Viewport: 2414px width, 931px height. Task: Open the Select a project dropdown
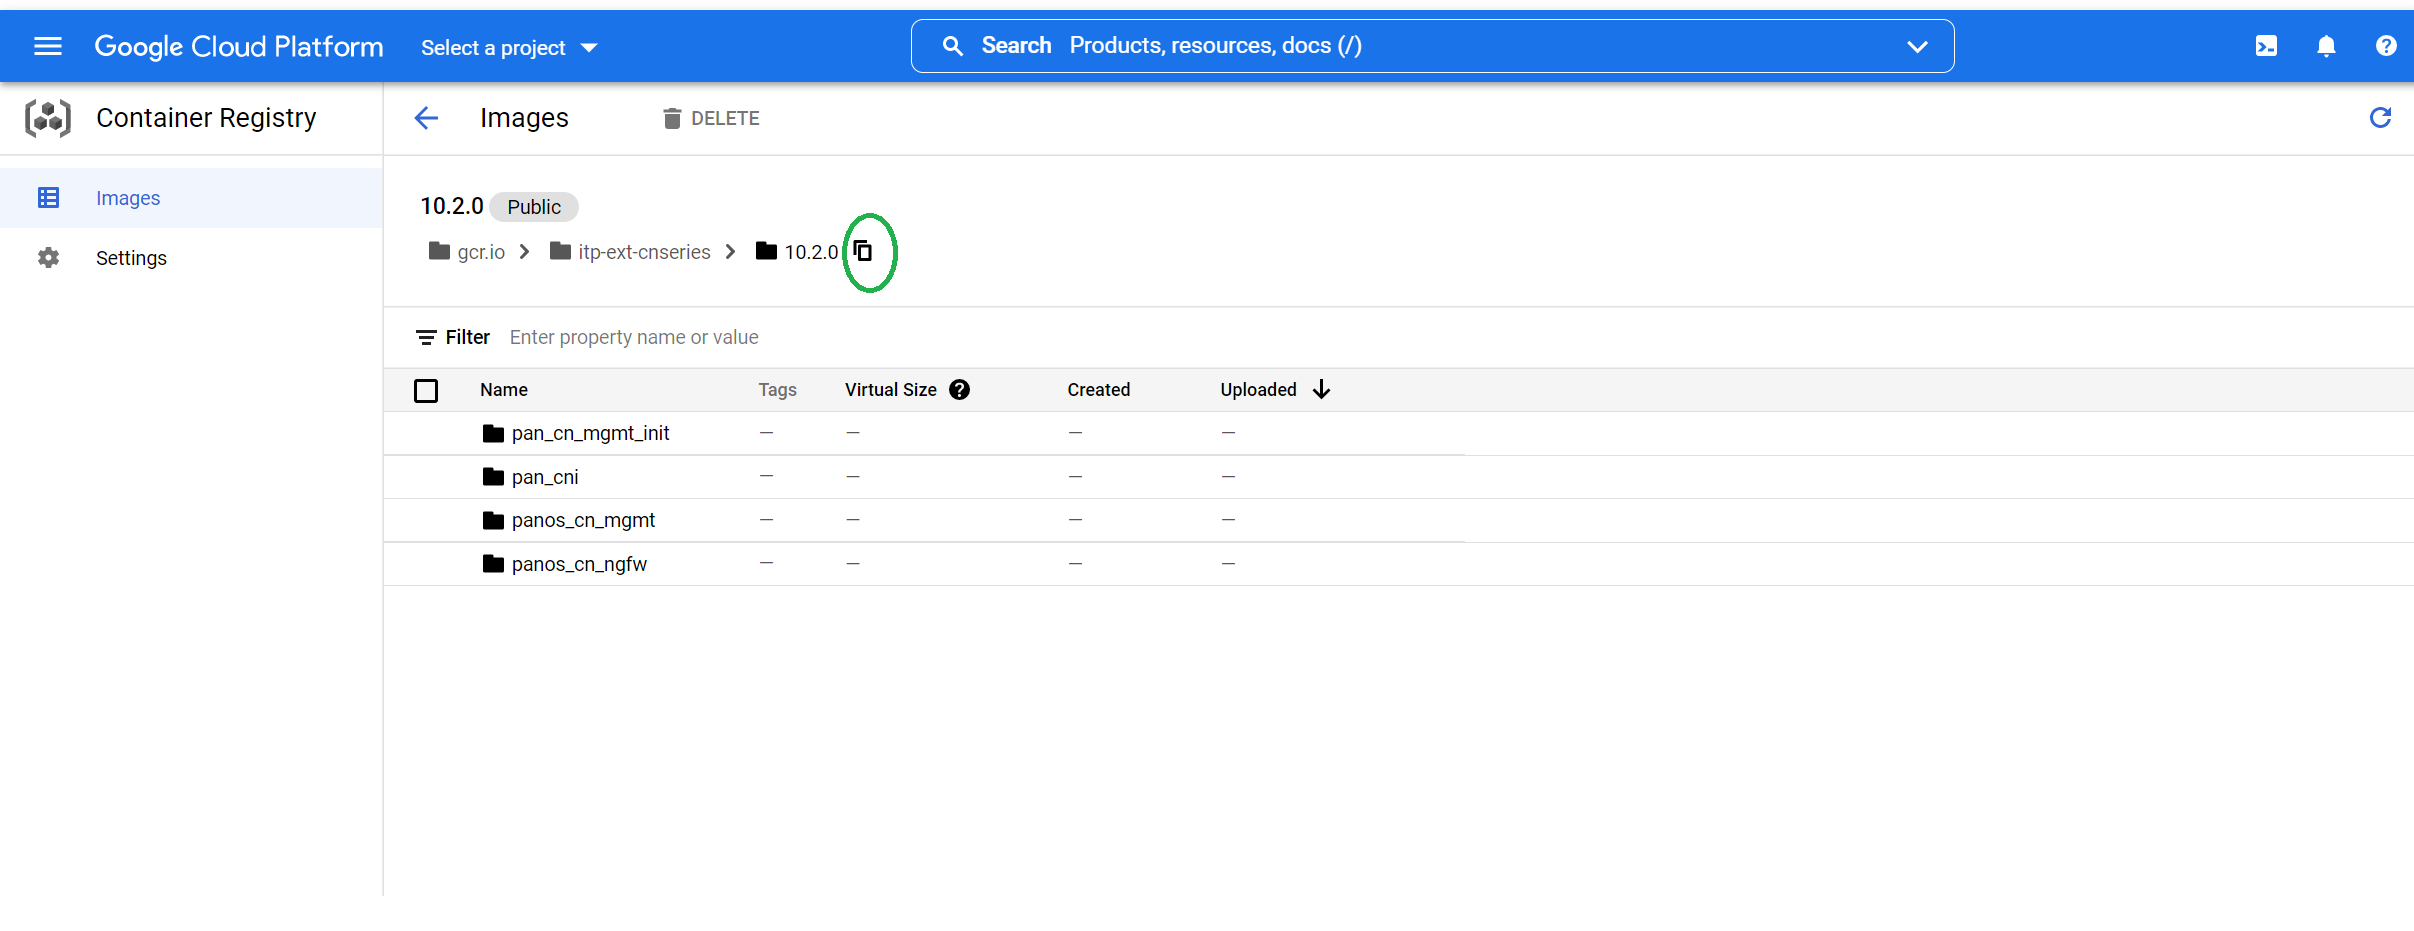(x=509, y=48)
